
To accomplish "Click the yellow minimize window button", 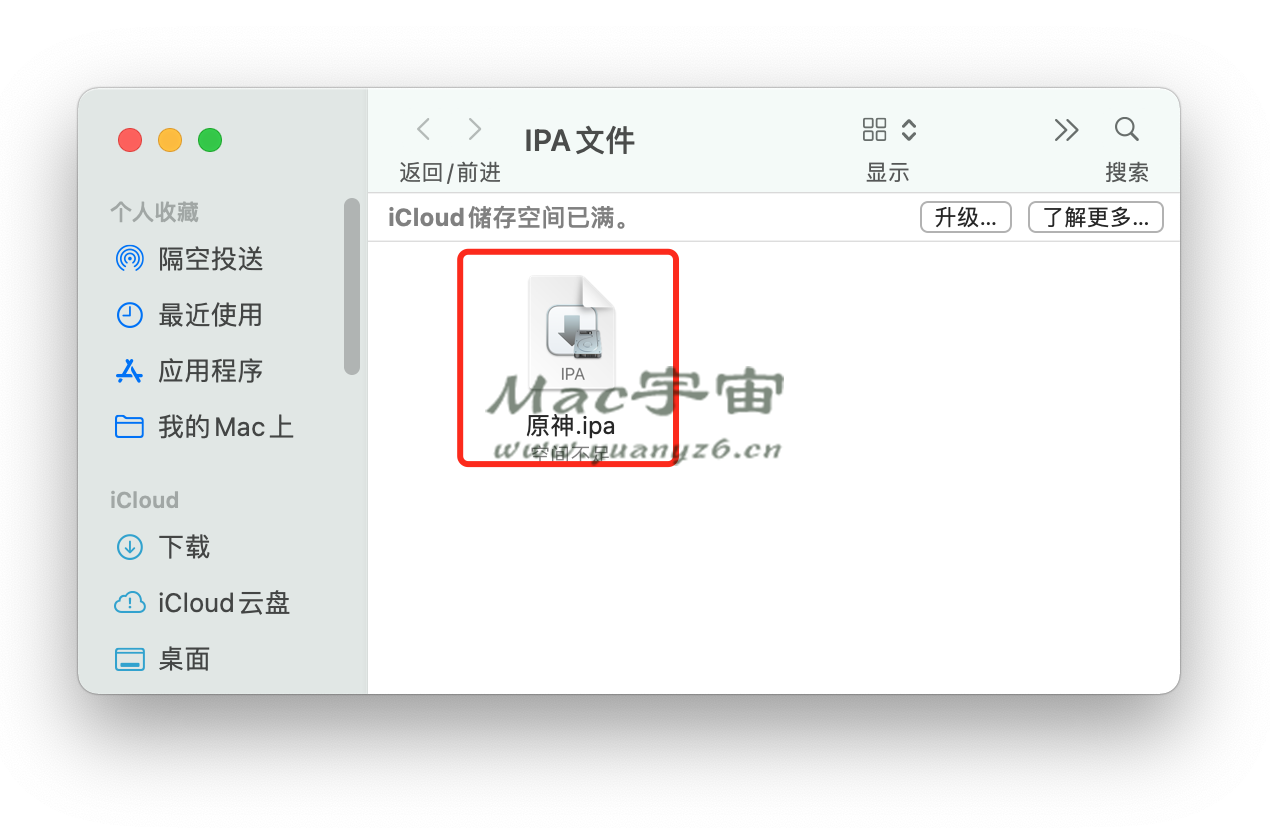I will click(x=170, y=140).
